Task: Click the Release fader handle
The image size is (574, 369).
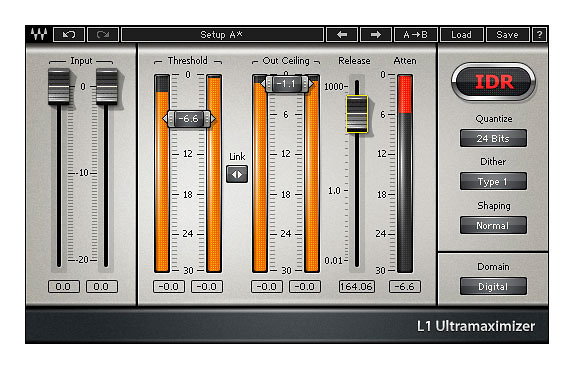Action: pyautogui.click(x=357, y=114)
